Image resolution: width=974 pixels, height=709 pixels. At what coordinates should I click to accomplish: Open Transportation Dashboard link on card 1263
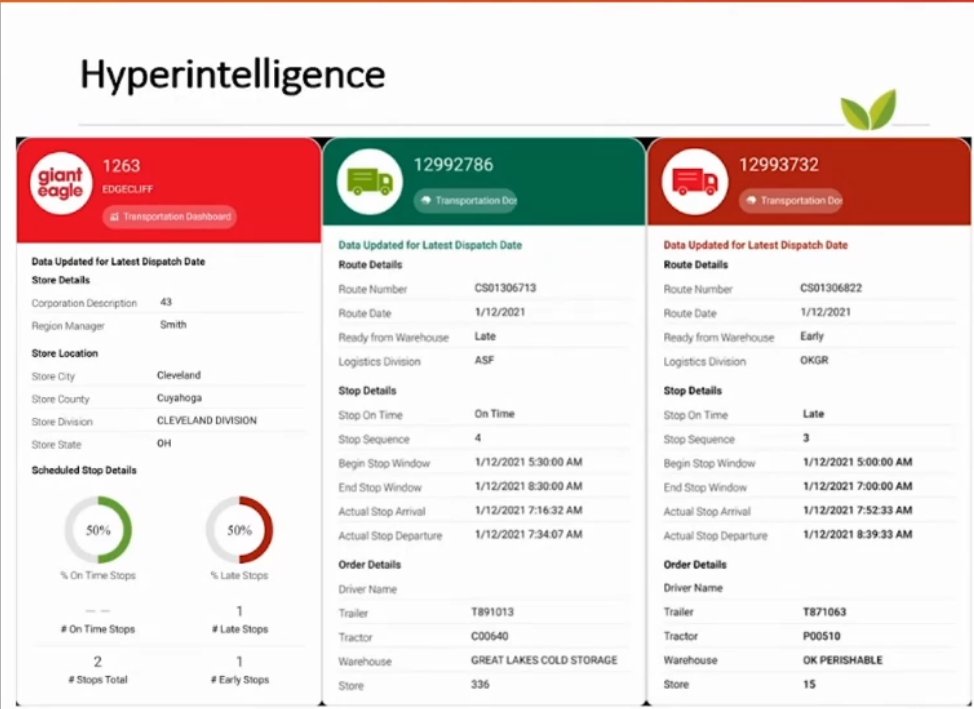[x=170, y=217]
